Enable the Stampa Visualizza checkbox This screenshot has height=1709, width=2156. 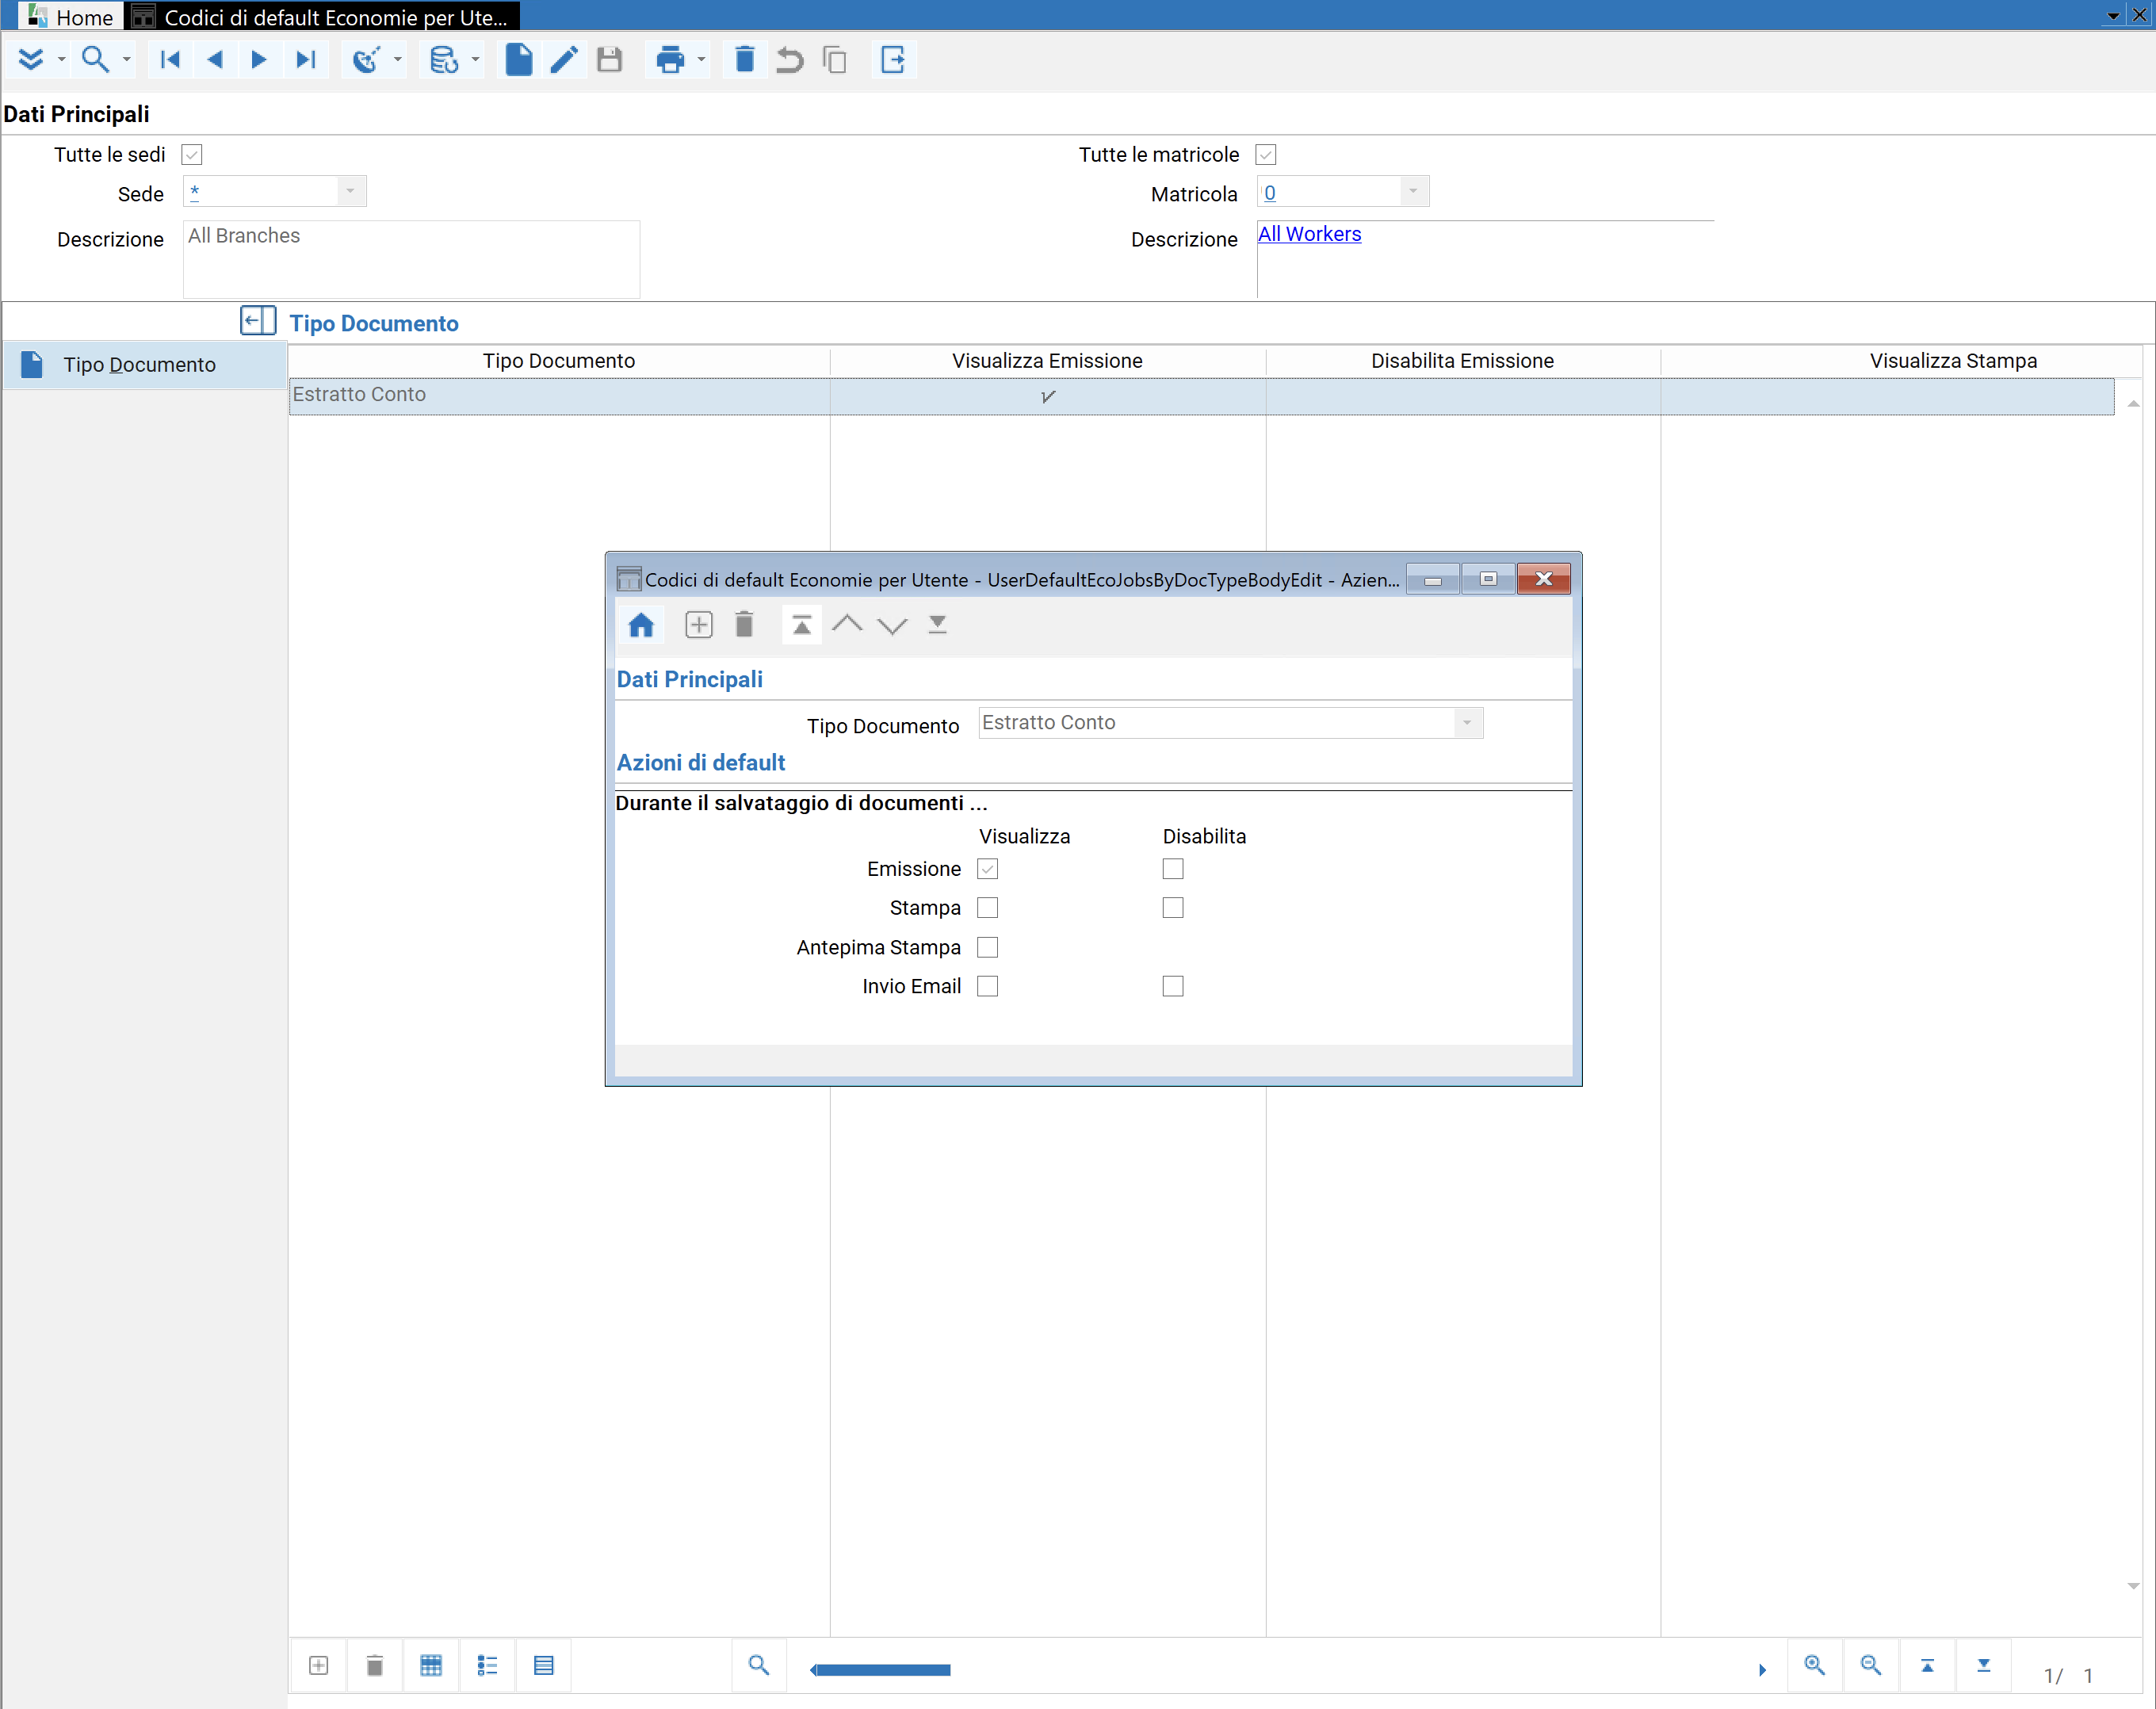point(988,908)
